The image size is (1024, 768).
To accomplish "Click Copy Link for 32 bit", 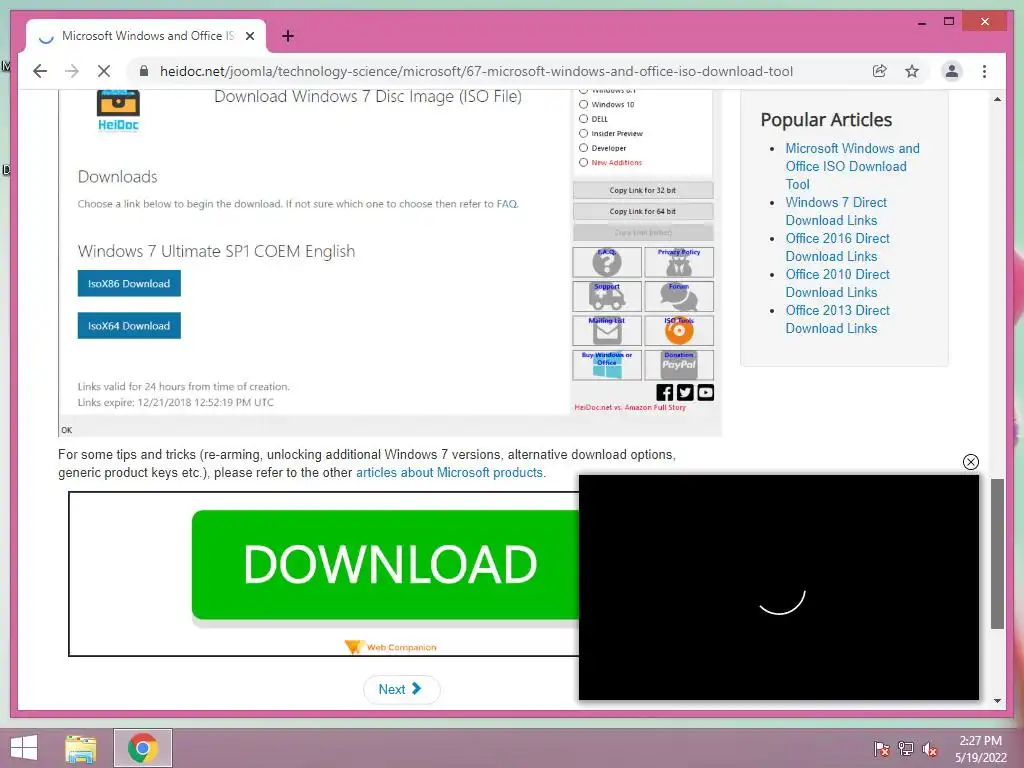I will pos(643,190).
